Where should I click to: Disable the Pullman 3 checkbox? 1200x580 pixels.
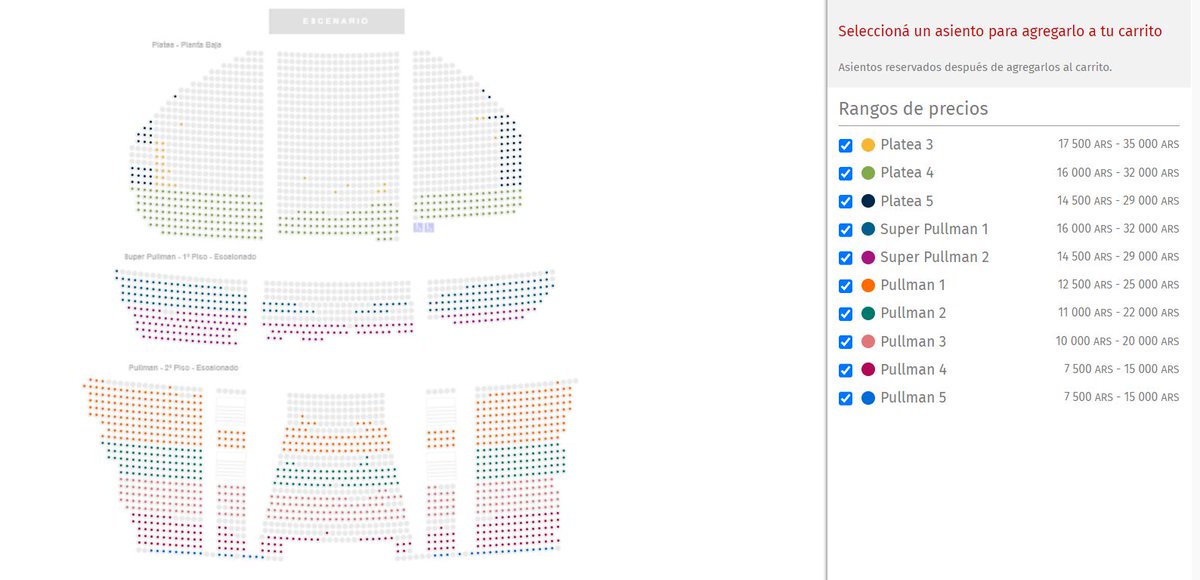click(845, 341)
